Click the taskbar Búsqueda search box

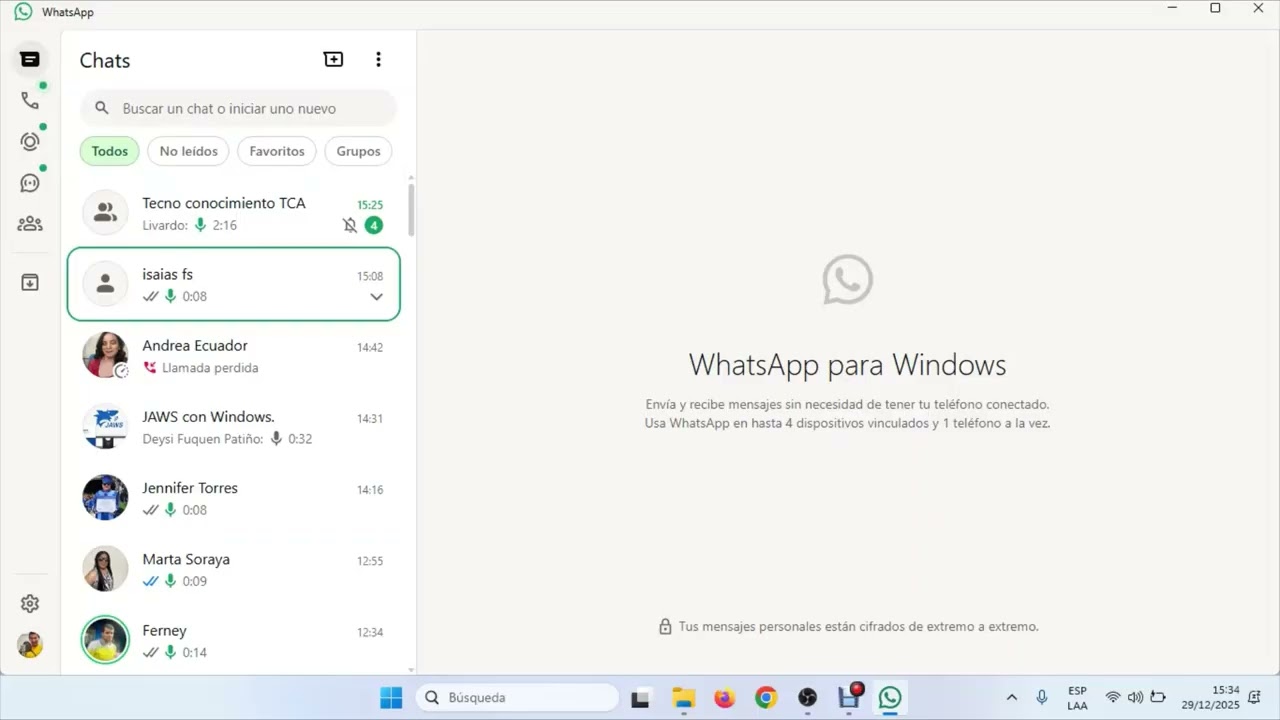(x=517, y=697)
